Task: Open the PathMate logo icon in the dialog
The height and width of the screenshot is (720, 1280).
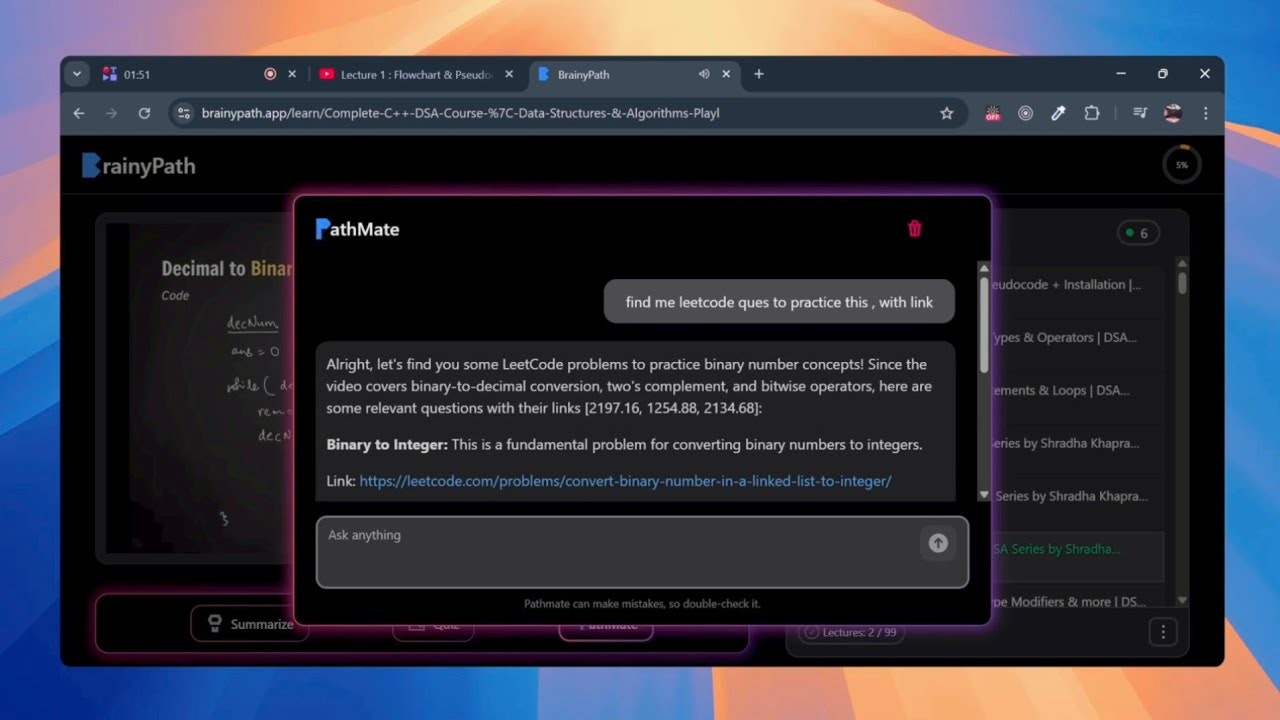Action: [x=321, y=228]
